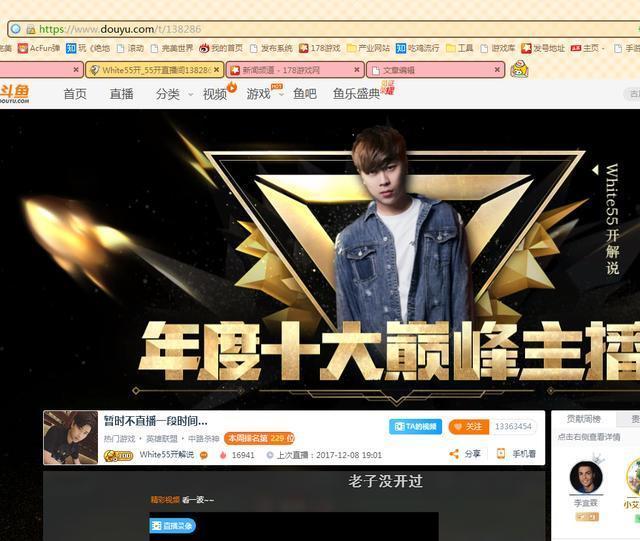
Task: Close the 新闻频道 - 178游戏网 tab
Action: click(x=357, y=70)
